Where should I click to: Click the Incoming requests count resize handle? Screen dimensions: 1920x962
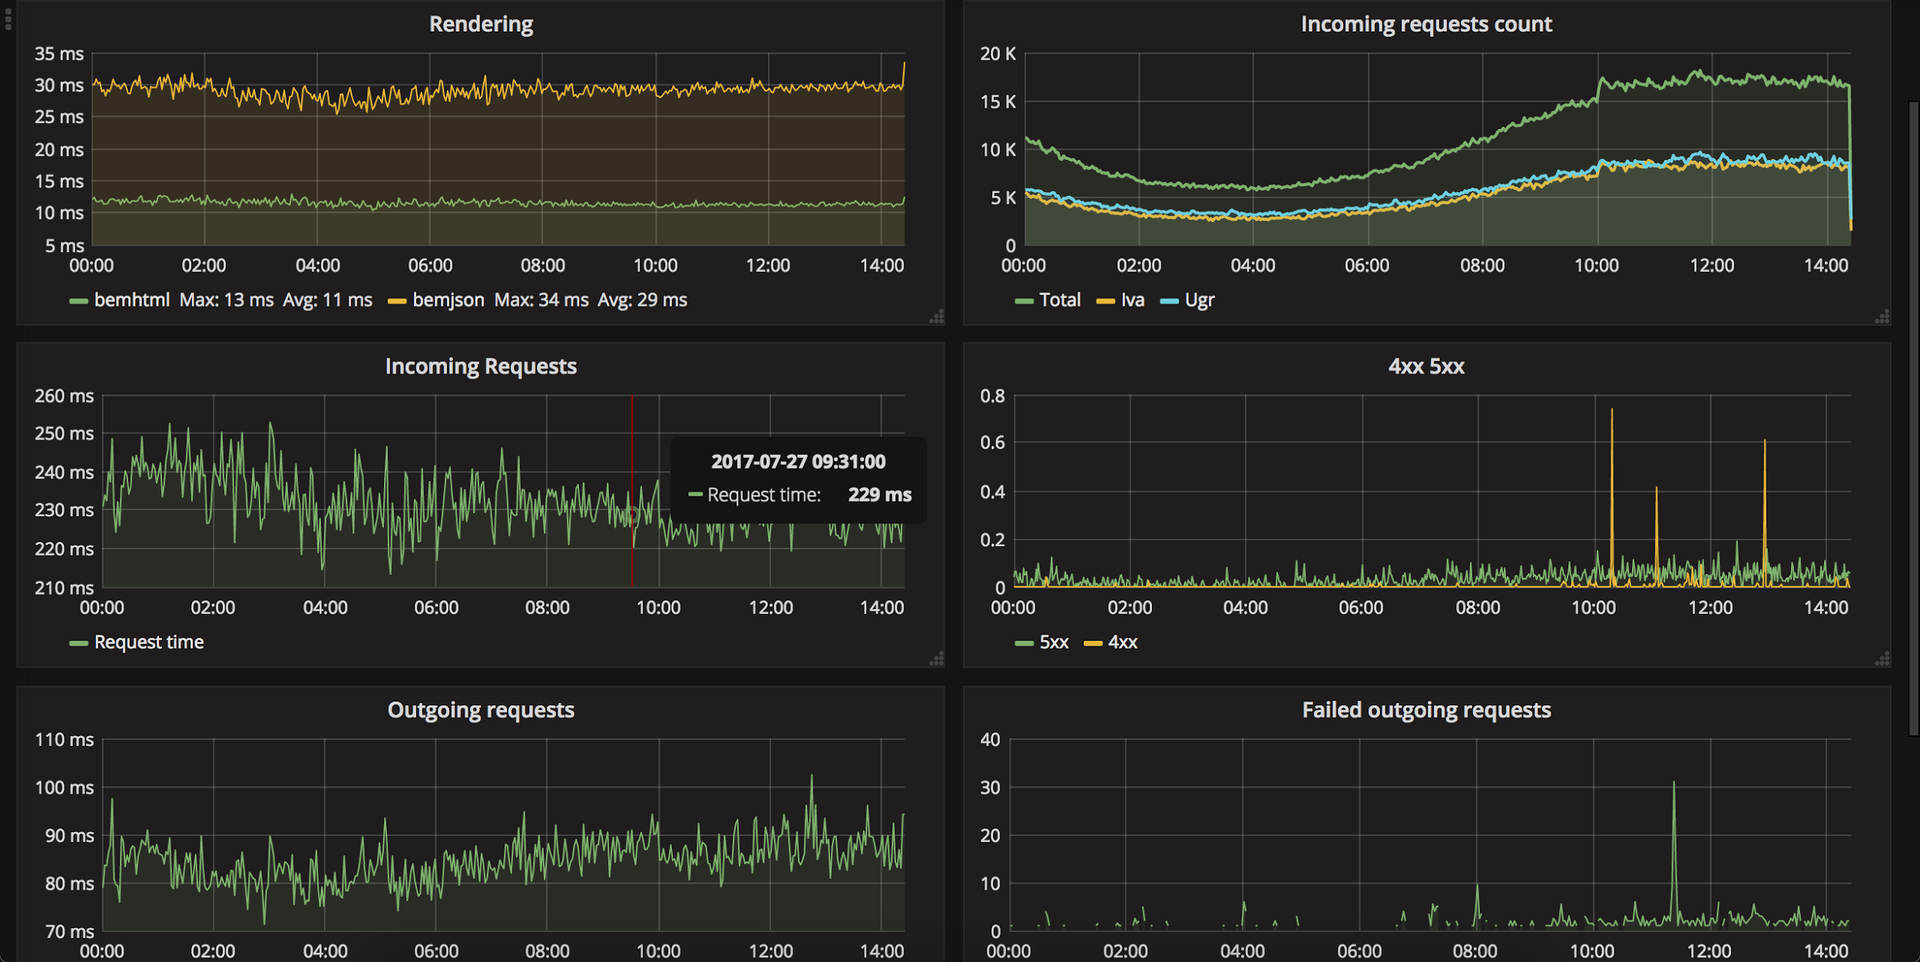(1883, 317)
